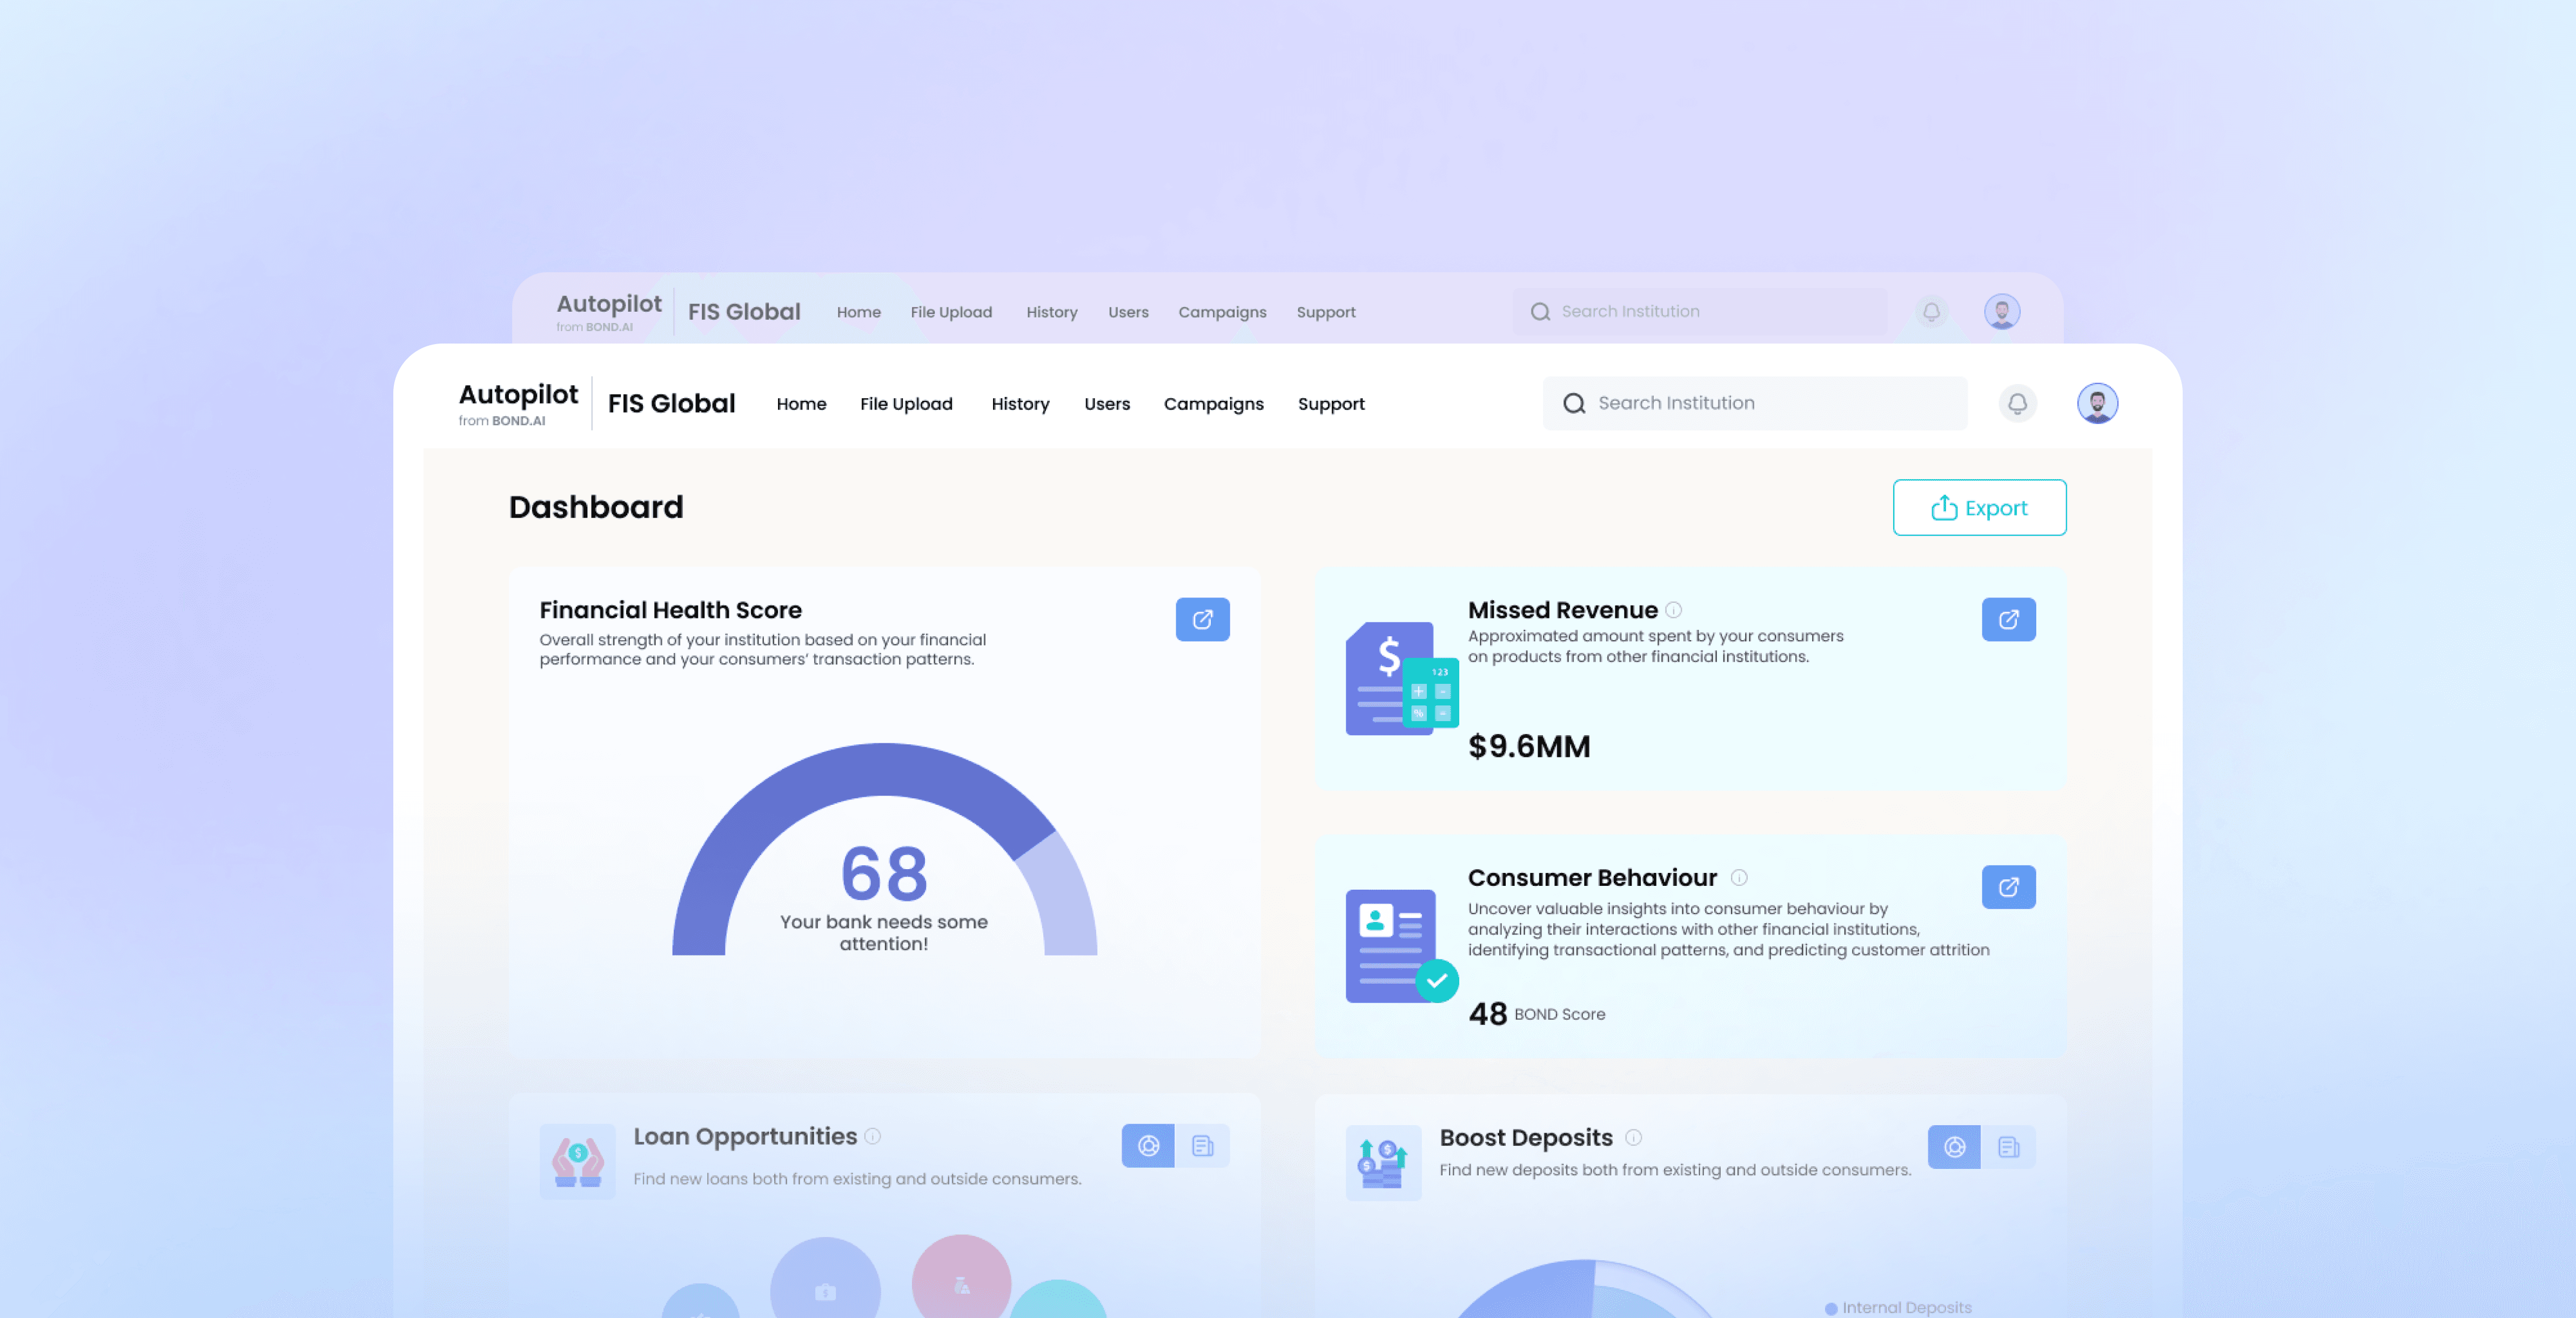2576x1318 pixels.
Task: Click Missed Revenue info icon
Action: click(x=1674, y=610)
